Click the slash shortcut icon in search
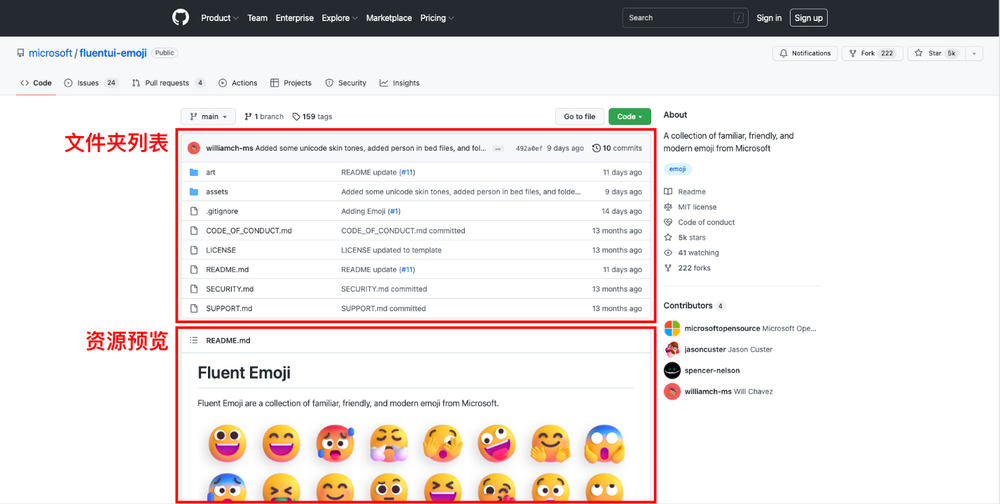 [x=739, y=18]
